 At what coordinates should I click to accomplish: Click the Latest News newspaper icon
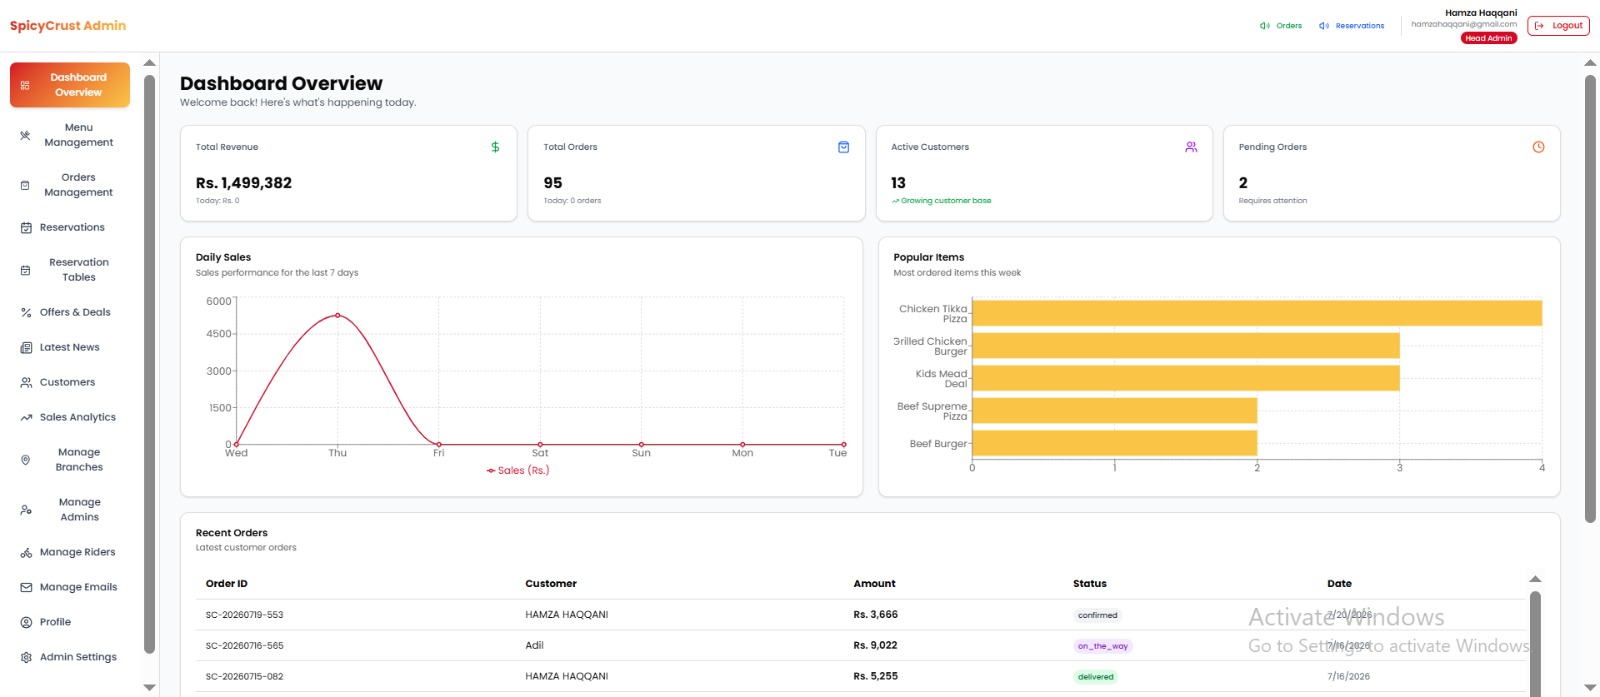(26, 348)
